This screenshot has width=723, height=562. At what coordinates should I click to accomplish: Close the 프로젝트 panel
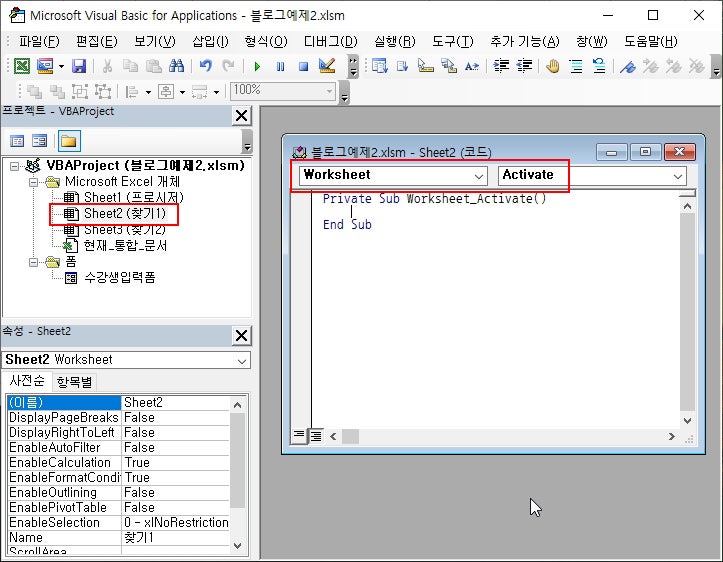pyautogui.click(x=242, y=116)
